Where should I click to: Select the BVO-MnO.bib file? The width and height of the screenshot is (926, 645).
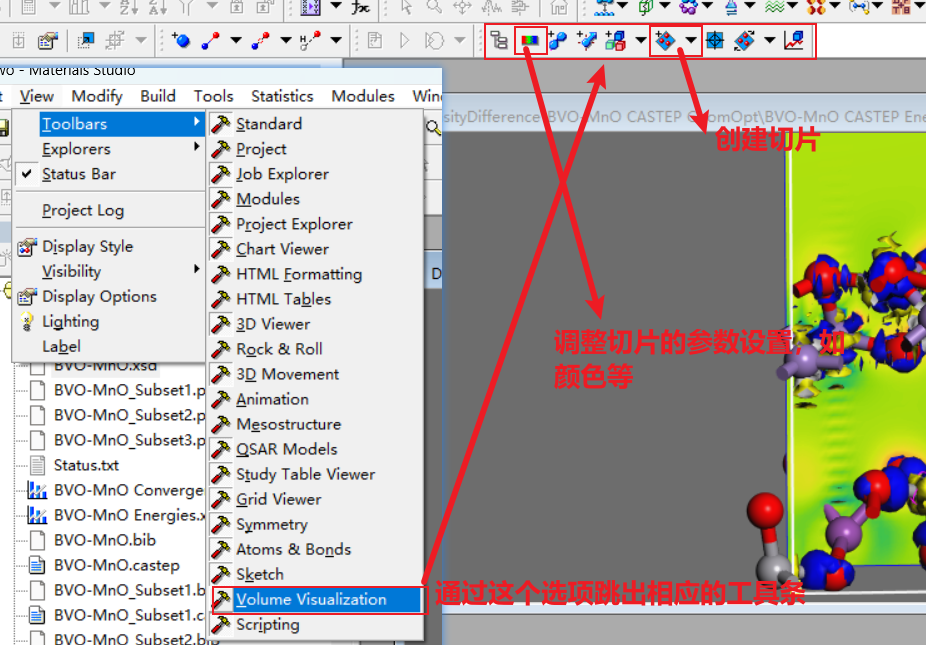tap(105, 540)
